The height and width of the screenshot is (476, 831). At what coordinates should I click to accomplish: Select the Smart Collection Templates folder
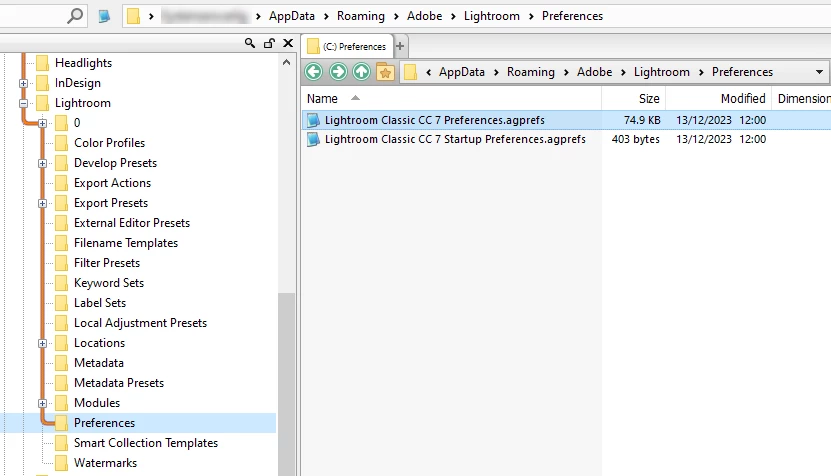click(146, 443)
